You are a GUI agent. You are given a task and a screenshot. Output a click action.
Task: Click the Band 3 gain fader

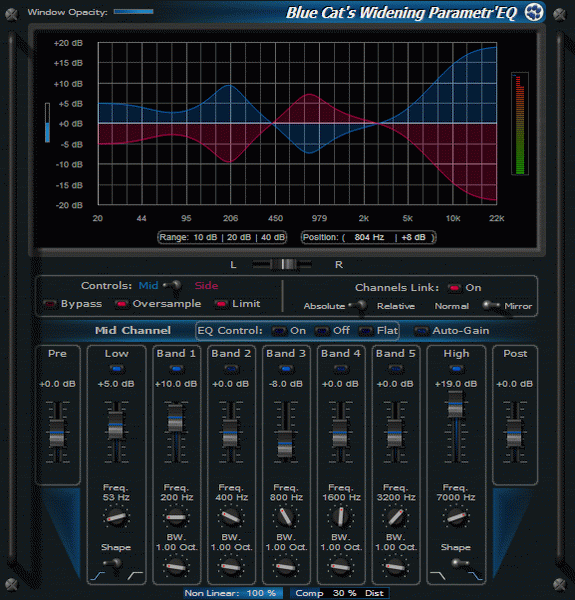(285, 444)
